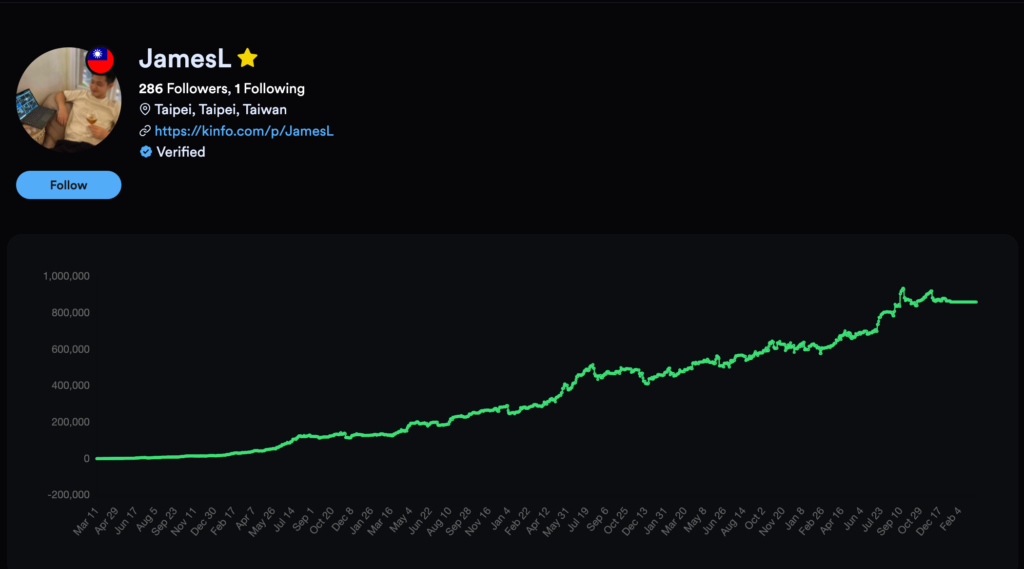The height and width of the screenshot is (569, 1024).
Task: Click the gold star icon beside JamesL
Action: pyautogui.click(x=248, y=58)
